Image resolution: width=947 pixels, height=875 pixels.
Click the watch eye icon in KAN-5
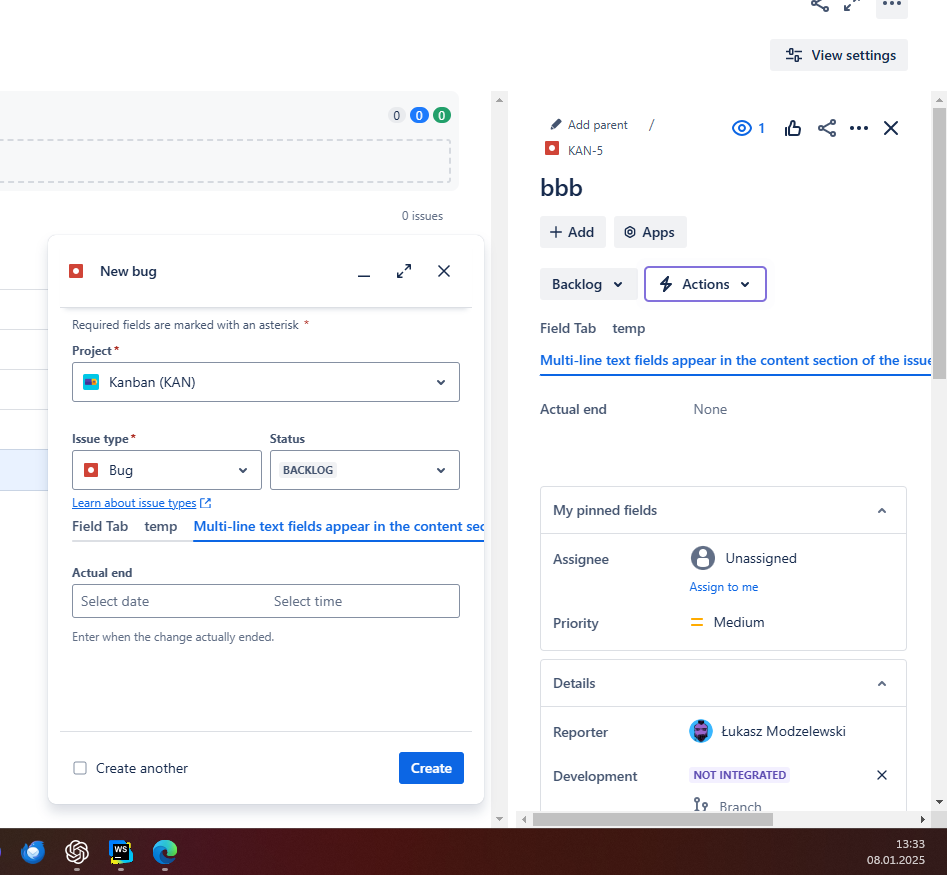pos(742,128)
